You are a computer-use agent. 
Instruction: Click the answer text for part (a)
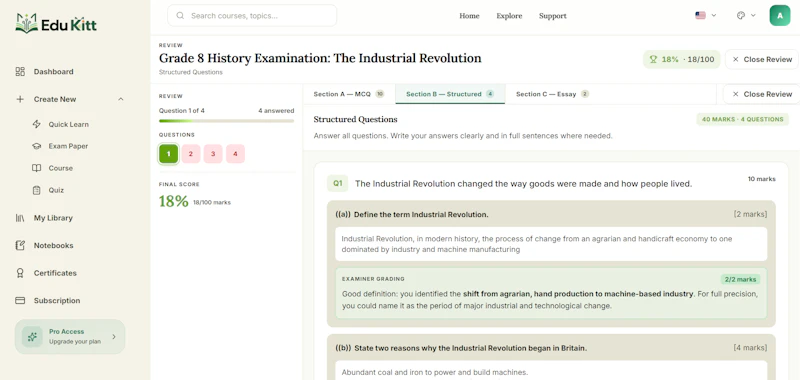click(551, 244)
